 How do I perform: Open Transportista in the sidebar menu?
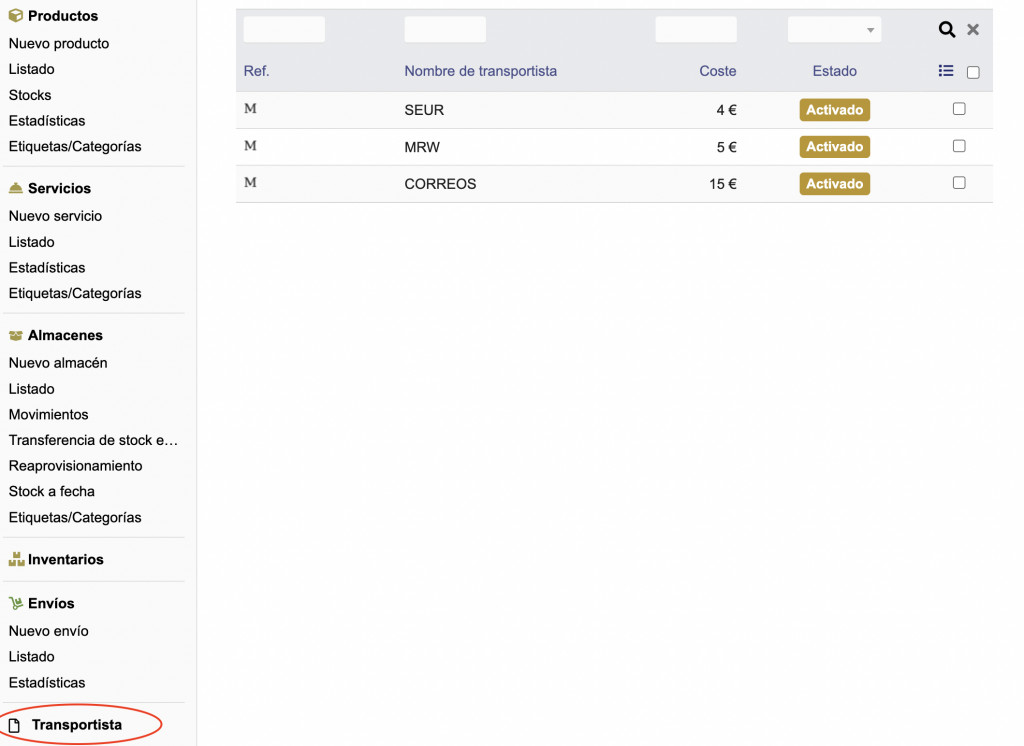click(x=77, y=725)
